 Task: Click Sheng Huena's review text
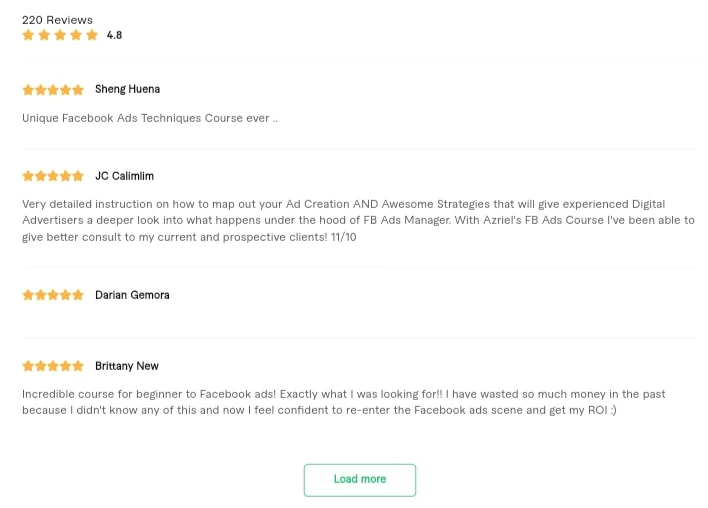coord(150,118)
